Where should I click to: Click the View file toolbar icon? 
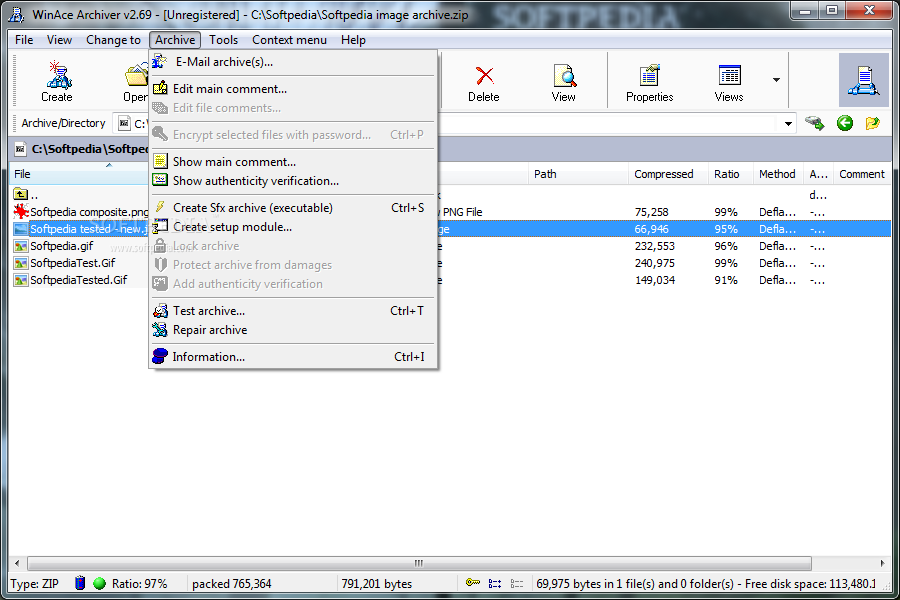coord(564,81)
